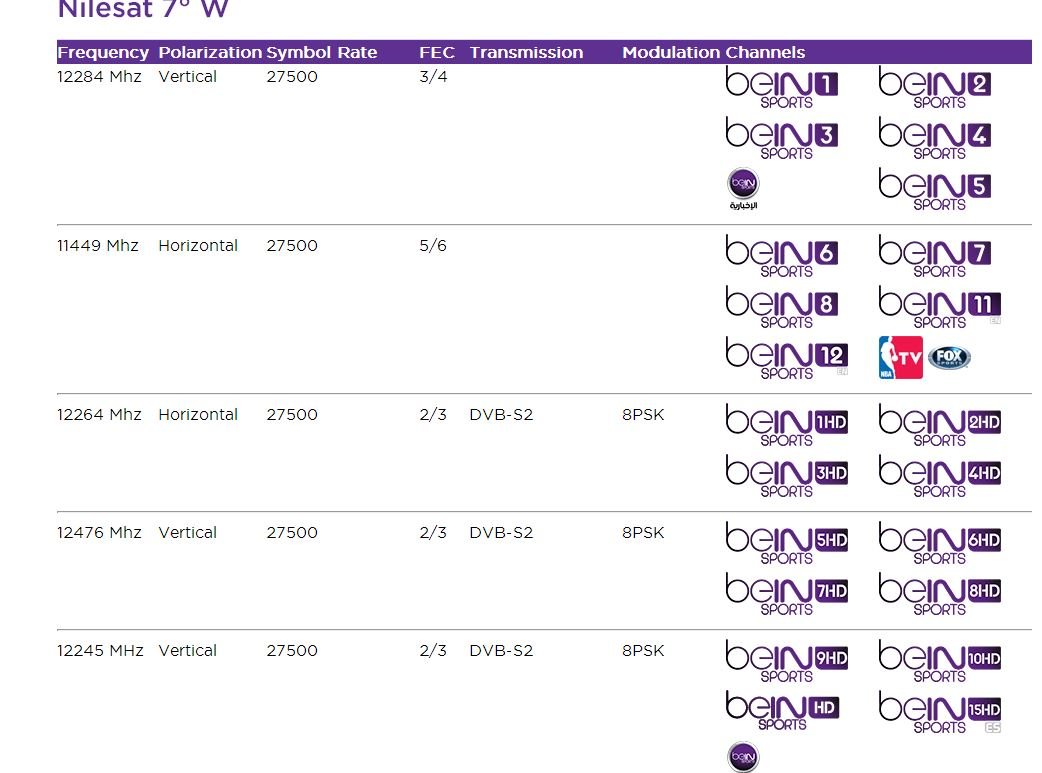Open the beIN Sports 7HD logo

pyautogui.click(x=787, y=595)
